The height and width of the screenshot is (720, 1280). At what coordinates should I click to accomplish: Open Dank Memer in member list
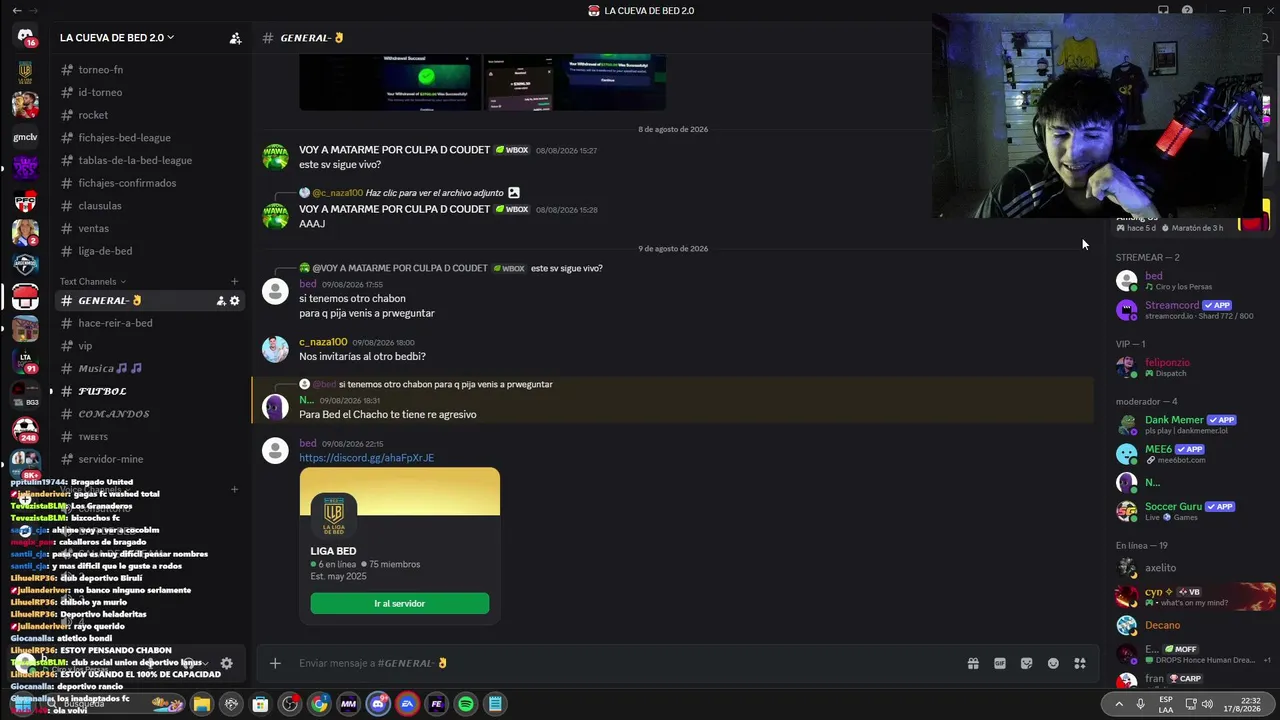[1190, 424]
